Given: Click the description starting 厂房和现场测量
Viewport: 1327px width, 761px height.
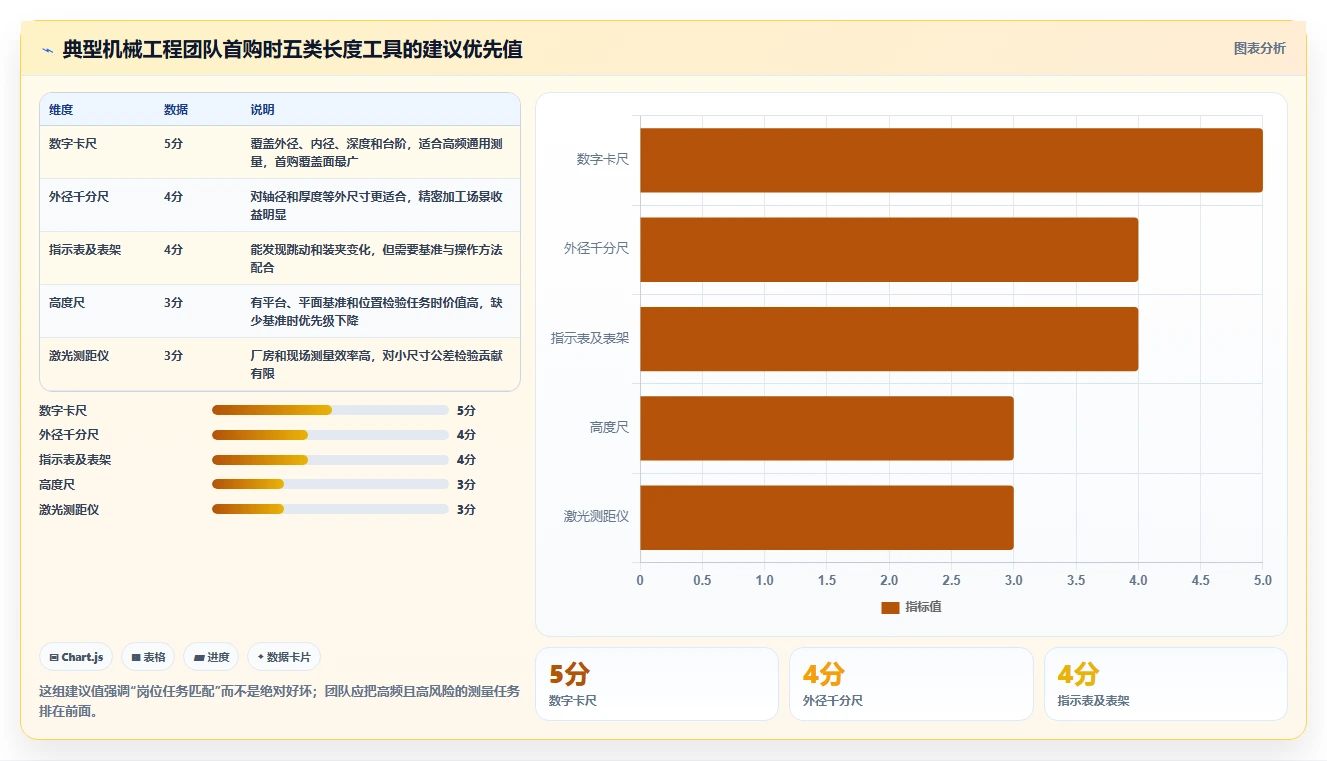Looking at the screenshot, I should click(x=376, y=364).
